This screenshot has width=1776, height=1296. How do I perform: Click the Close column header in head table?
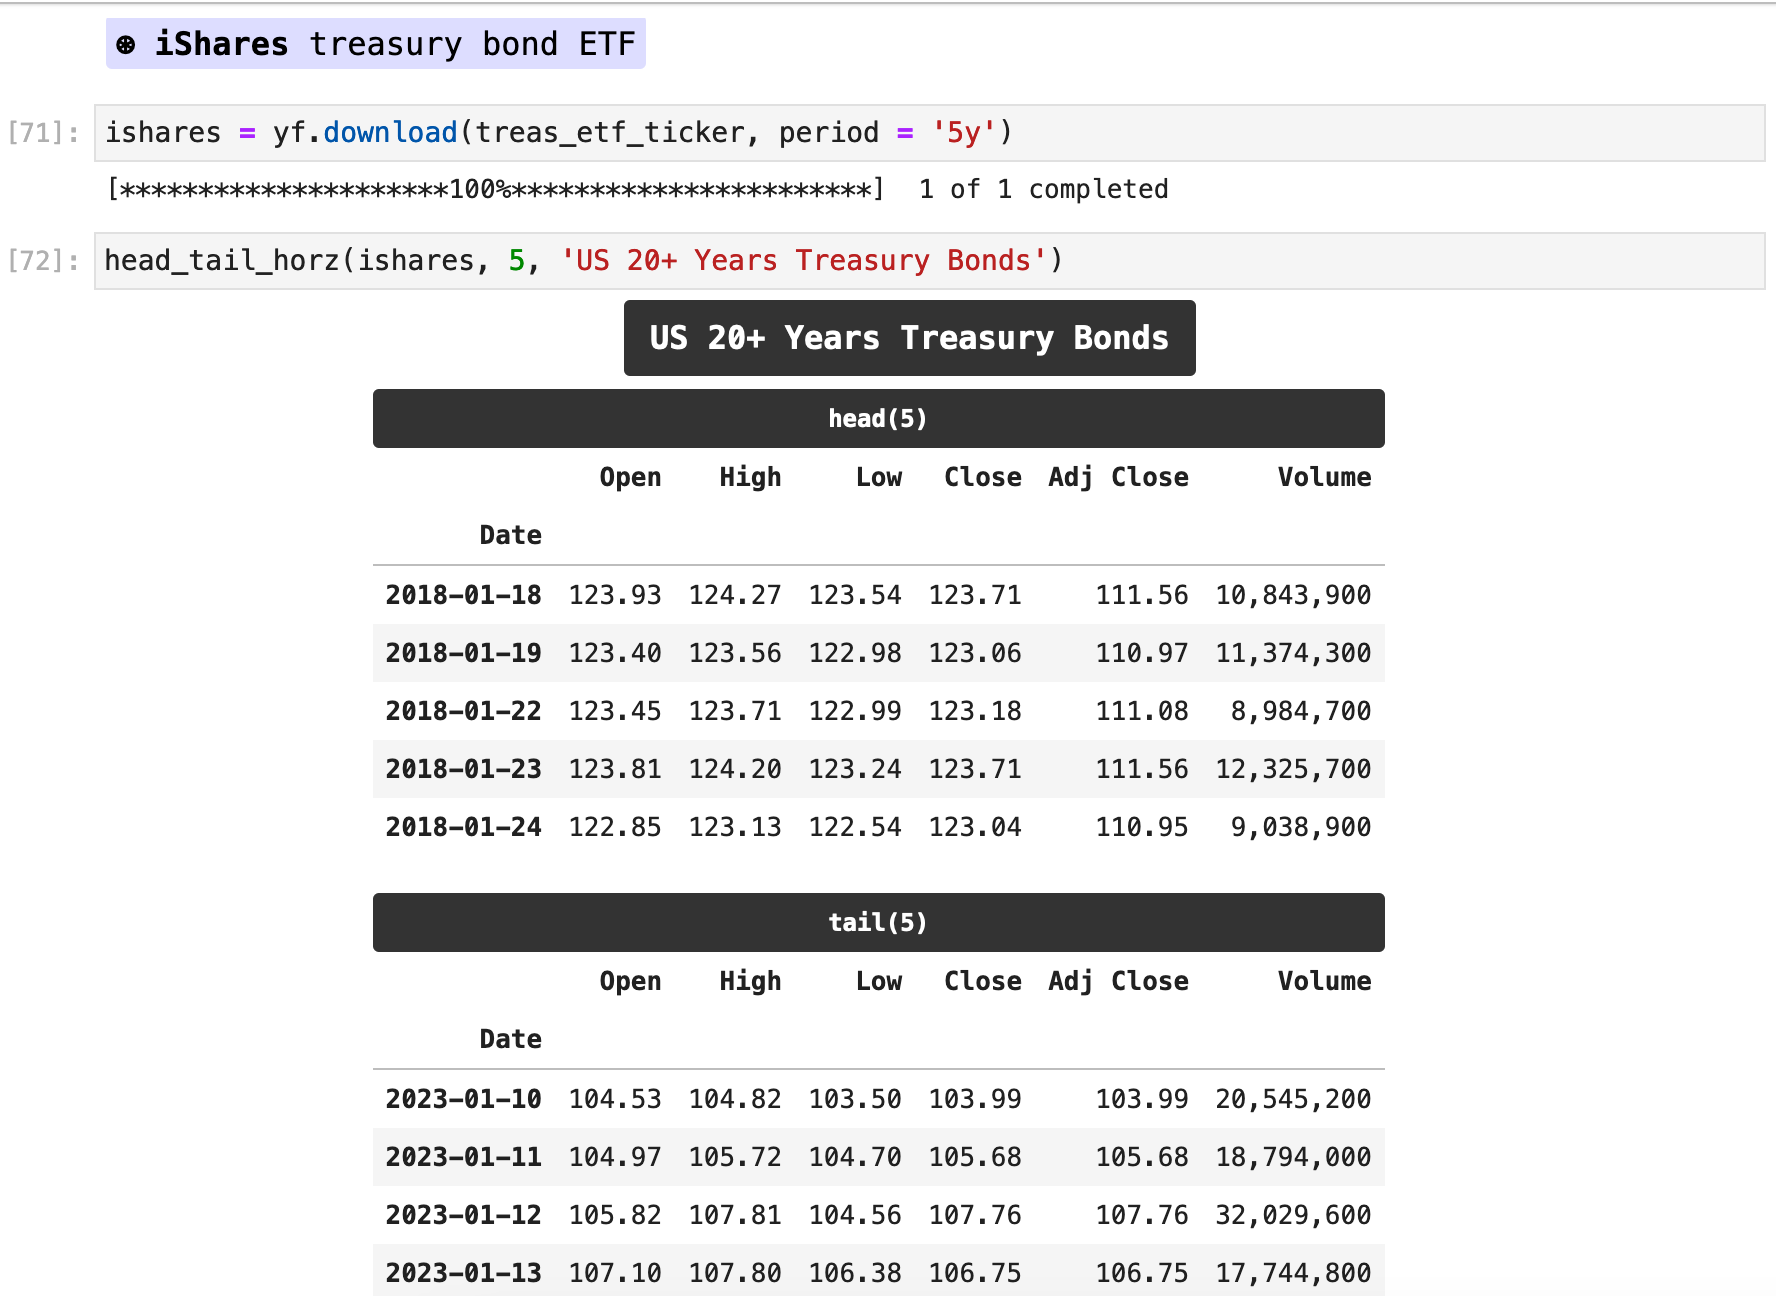983,478
